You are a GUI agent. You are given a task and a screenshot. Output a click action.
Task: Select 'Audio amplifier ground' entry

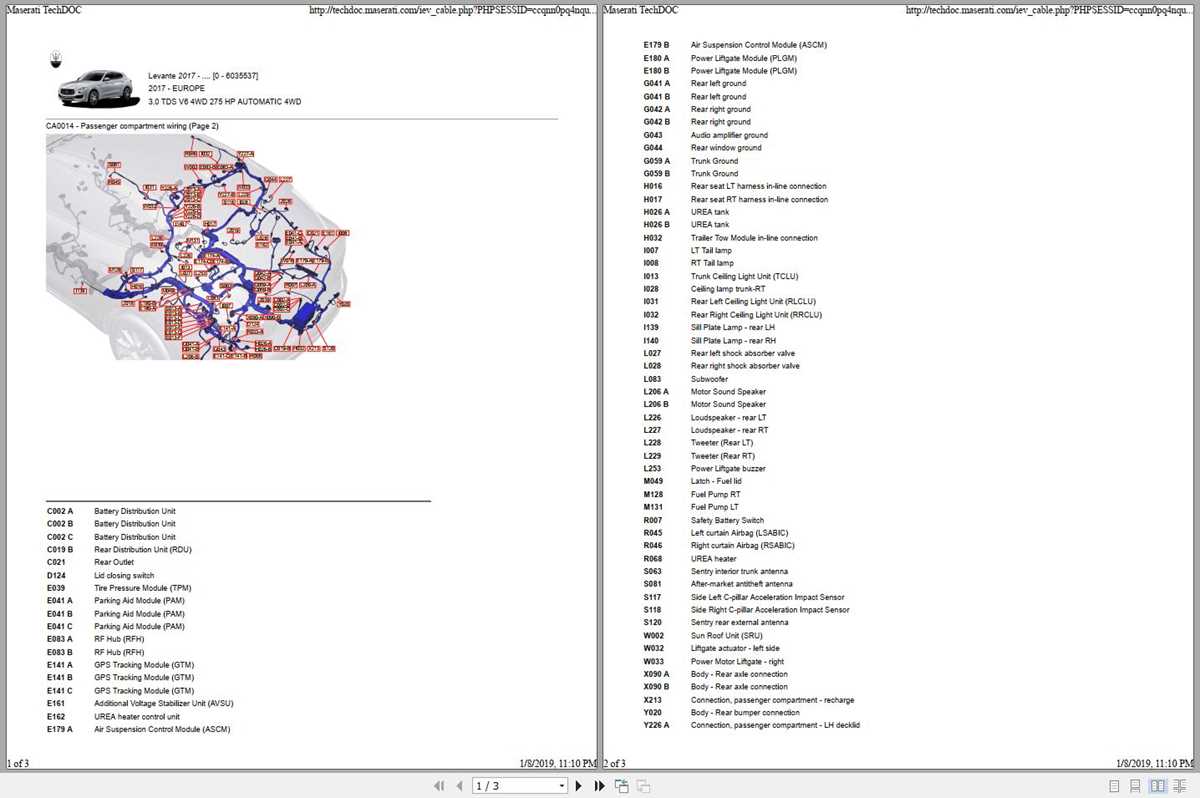point(729,135)
